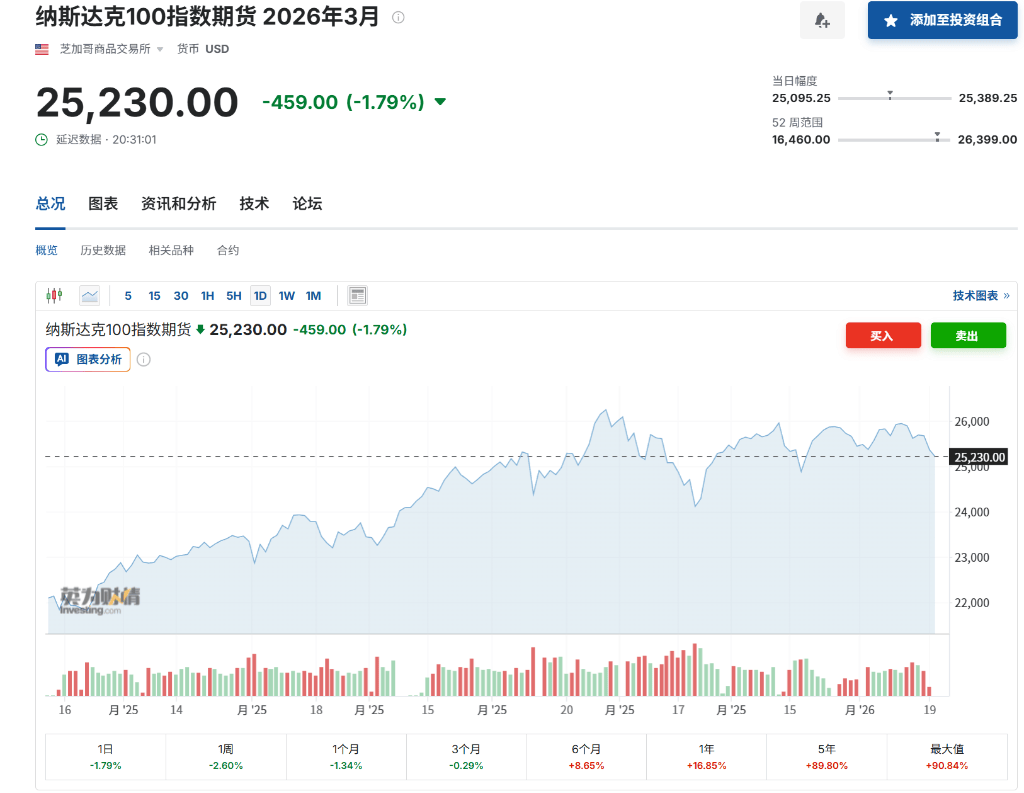Click the AI 图表分析 button
Image resolution: width=1024 pixels, height=793 pixels.
(x=87, y=359)
